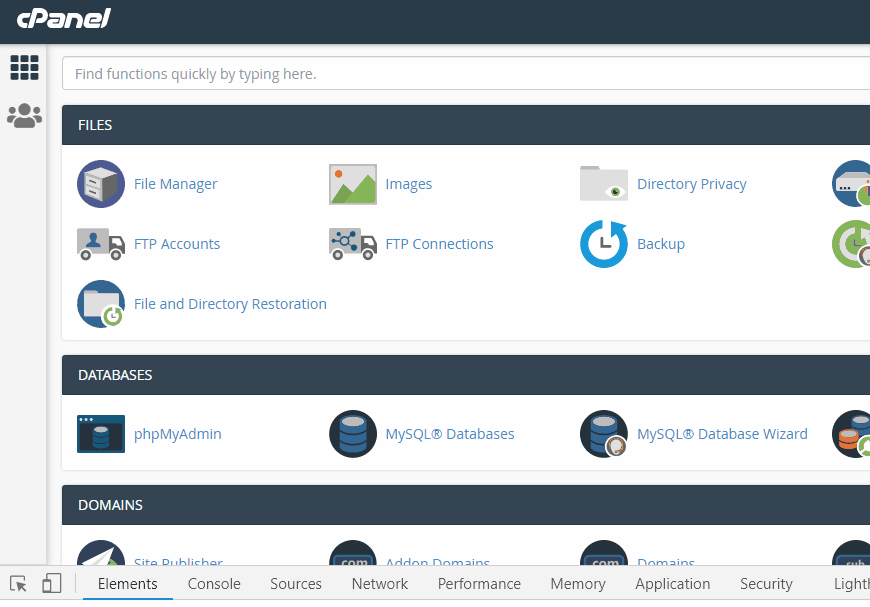The image size is (870, 607).
Task: Focus the Find functions search field
Action: coord(466,73)
